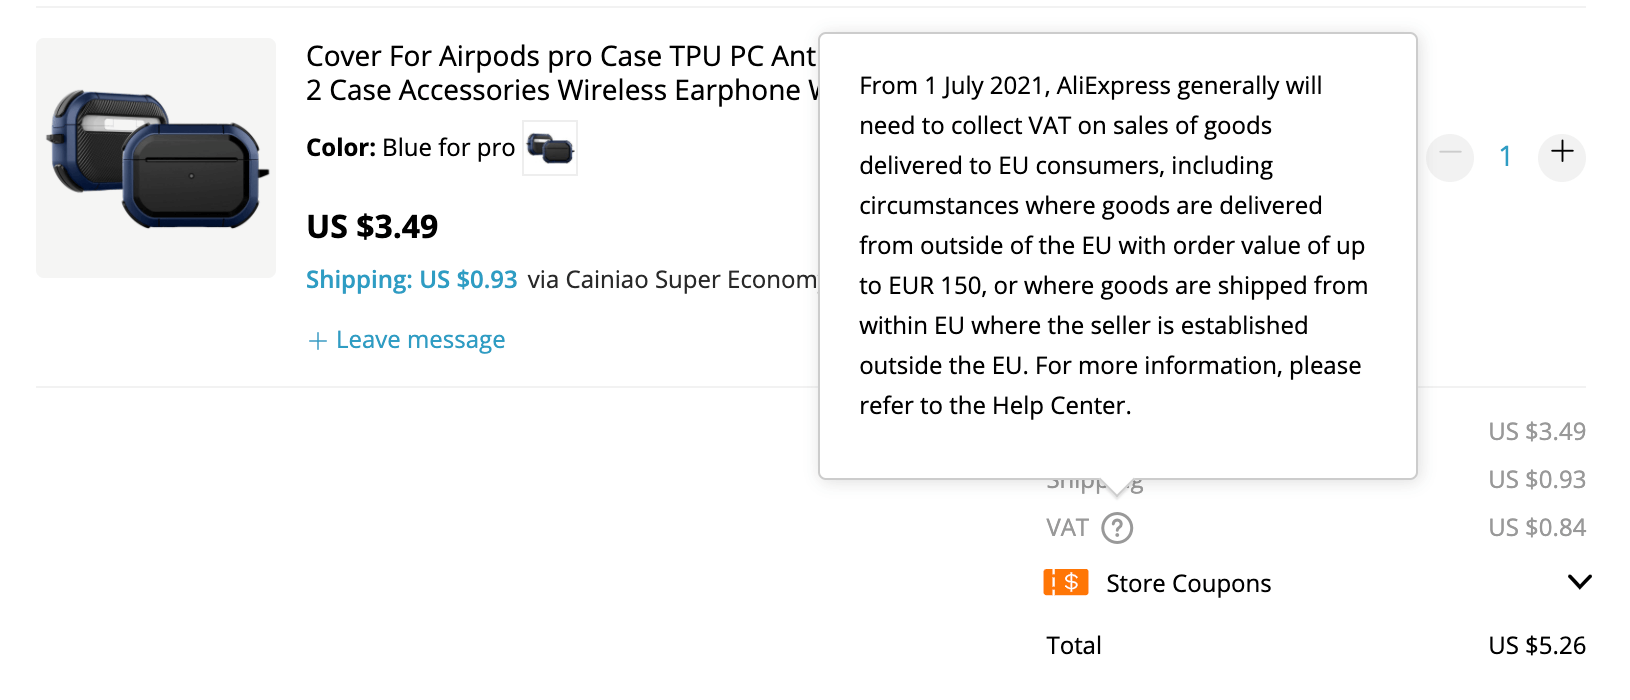This screenshot has height=700, width=1630.
Task: Click the VAT amount US $0.84
Action: [1536, 528]
